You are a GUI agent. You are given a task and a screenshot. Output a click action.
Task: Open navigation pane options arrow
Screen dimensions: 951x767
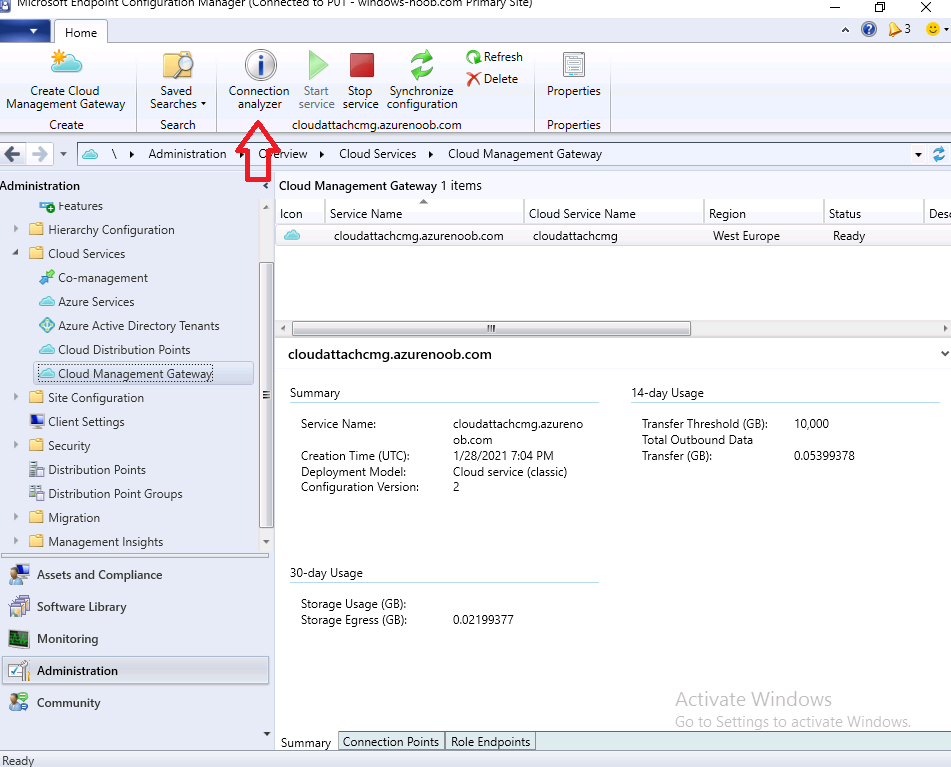(266, 734)
